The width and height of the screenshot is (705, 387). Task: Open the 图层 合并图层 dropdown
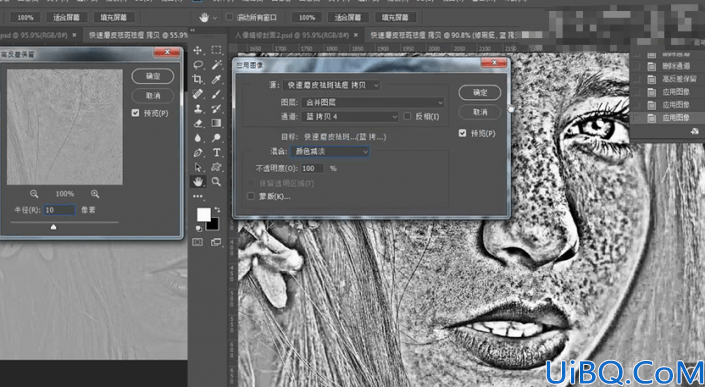point(373,102)
